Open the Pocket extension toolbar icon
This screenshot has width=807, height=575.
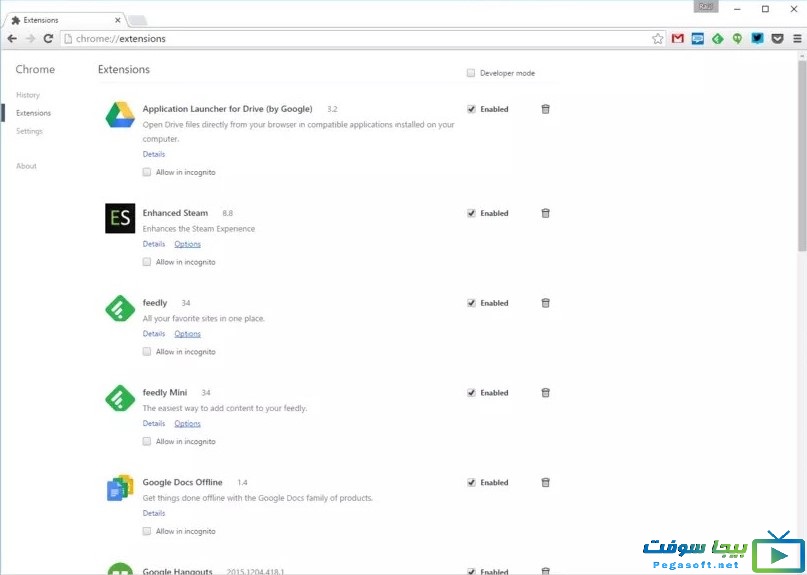click(x=777, y=39)
